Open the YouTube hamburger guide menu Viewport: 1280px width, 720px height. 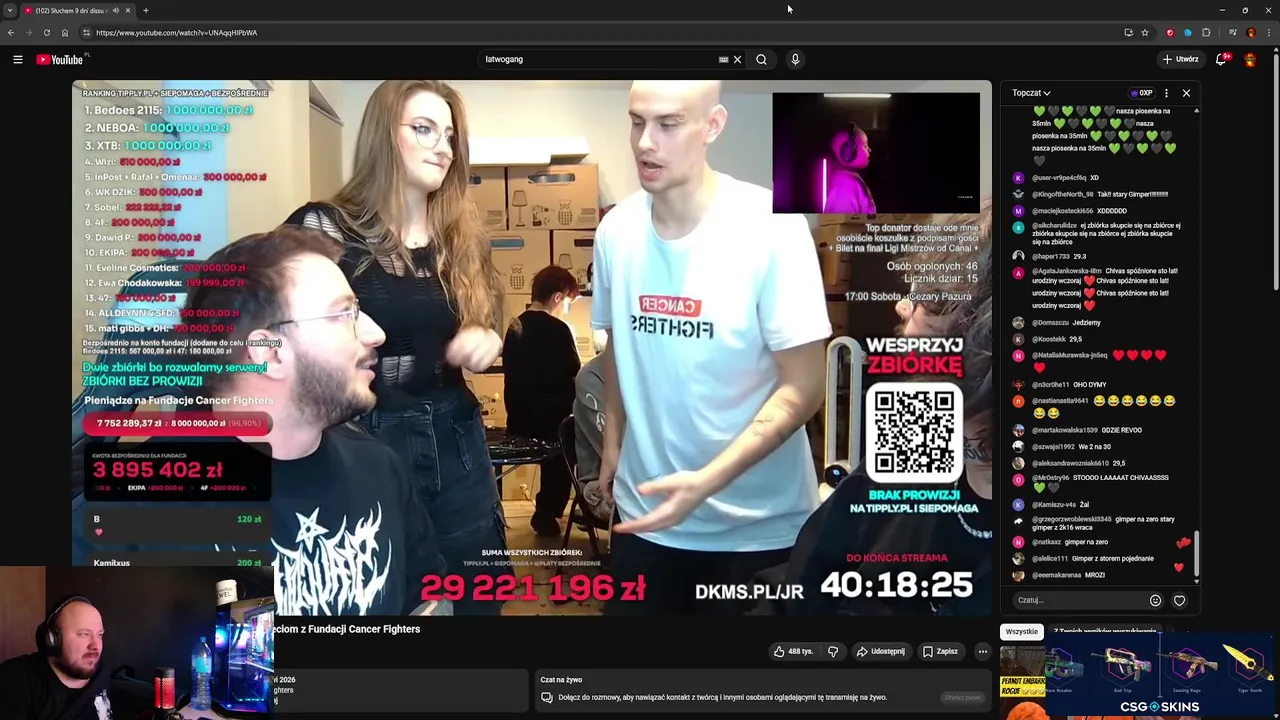18,59
